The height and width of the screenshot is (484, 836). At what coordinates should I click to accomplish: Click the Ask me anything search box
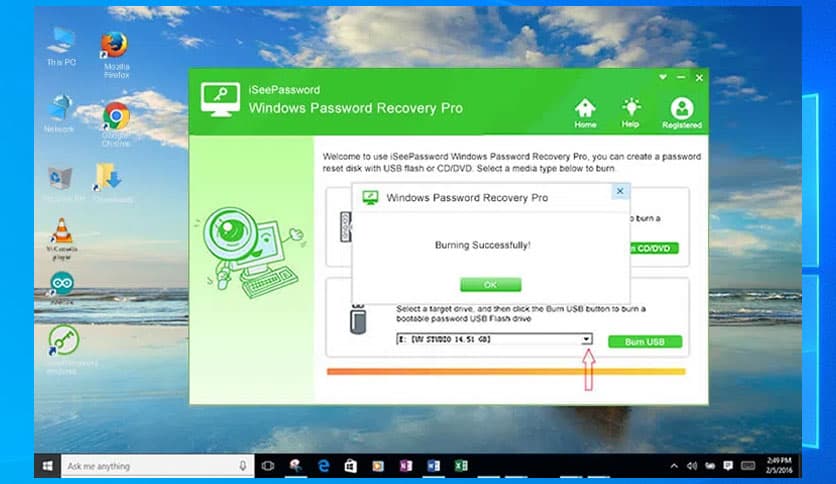pyautogui.click(x=157, y=466)
